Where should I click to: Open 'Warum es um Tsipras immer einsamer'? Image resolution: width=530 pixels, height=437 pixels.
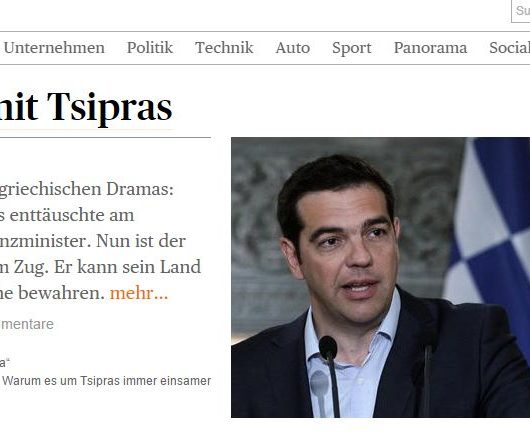(x=107, y=381)
